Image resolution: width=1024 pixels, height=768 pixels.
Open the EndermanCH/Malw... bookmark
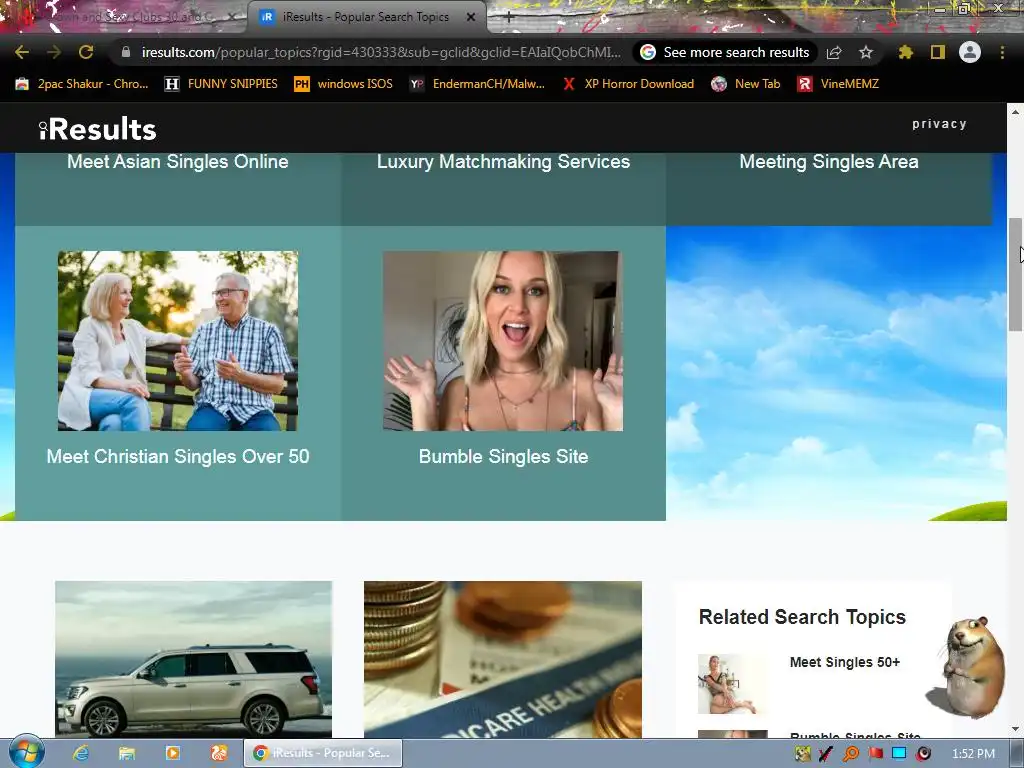[477, 84]
